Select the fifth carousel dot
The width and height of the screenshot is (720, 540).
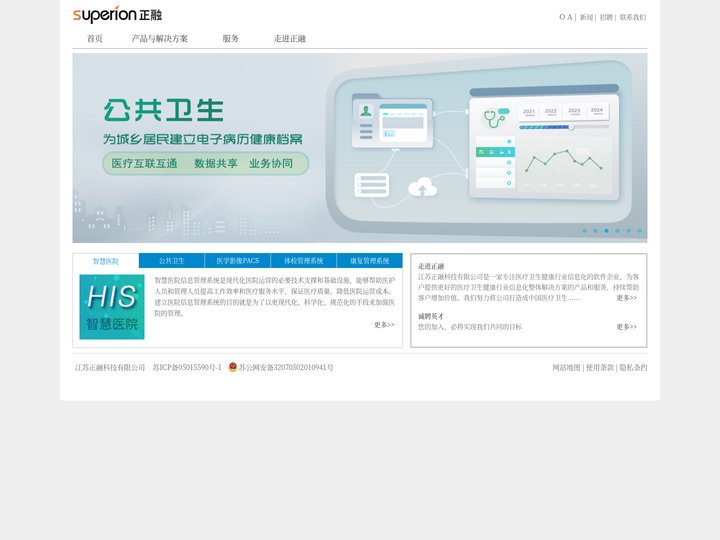click(629, 231)
